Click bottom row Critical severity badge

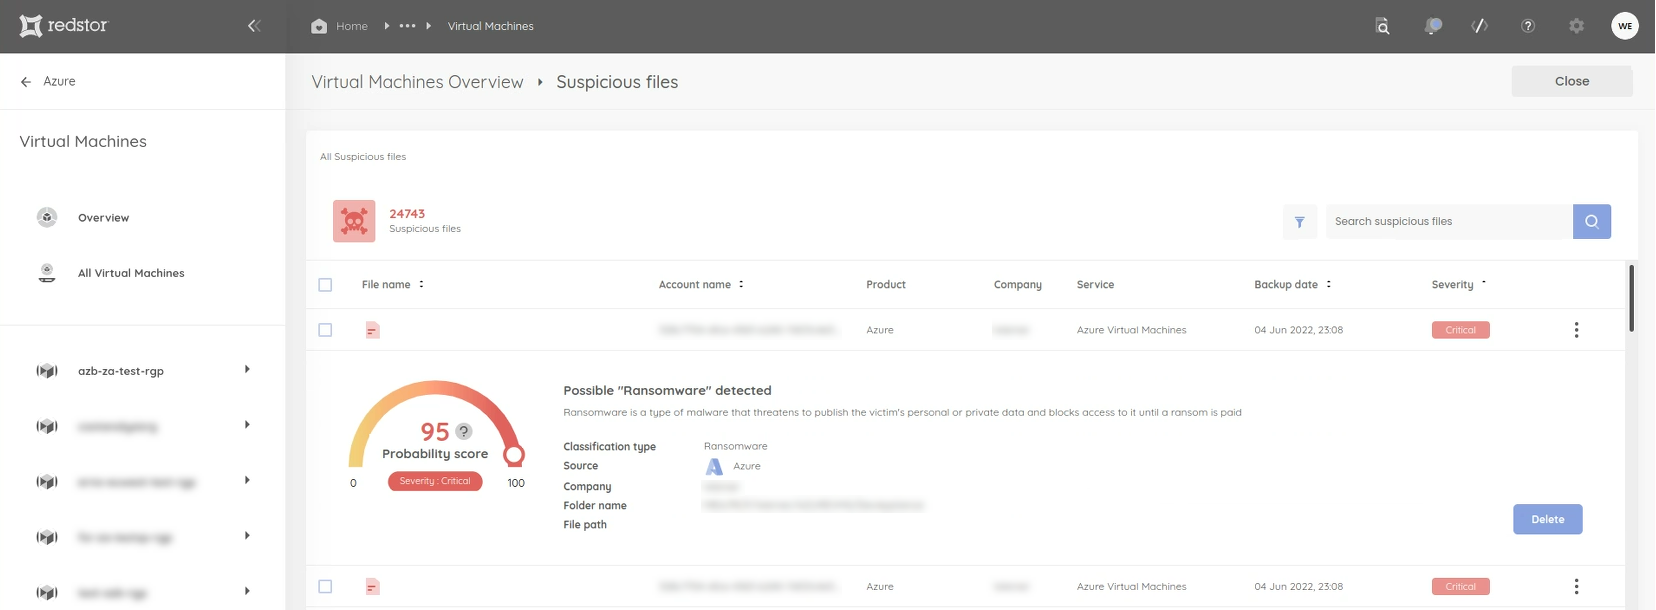[1461, 587]
